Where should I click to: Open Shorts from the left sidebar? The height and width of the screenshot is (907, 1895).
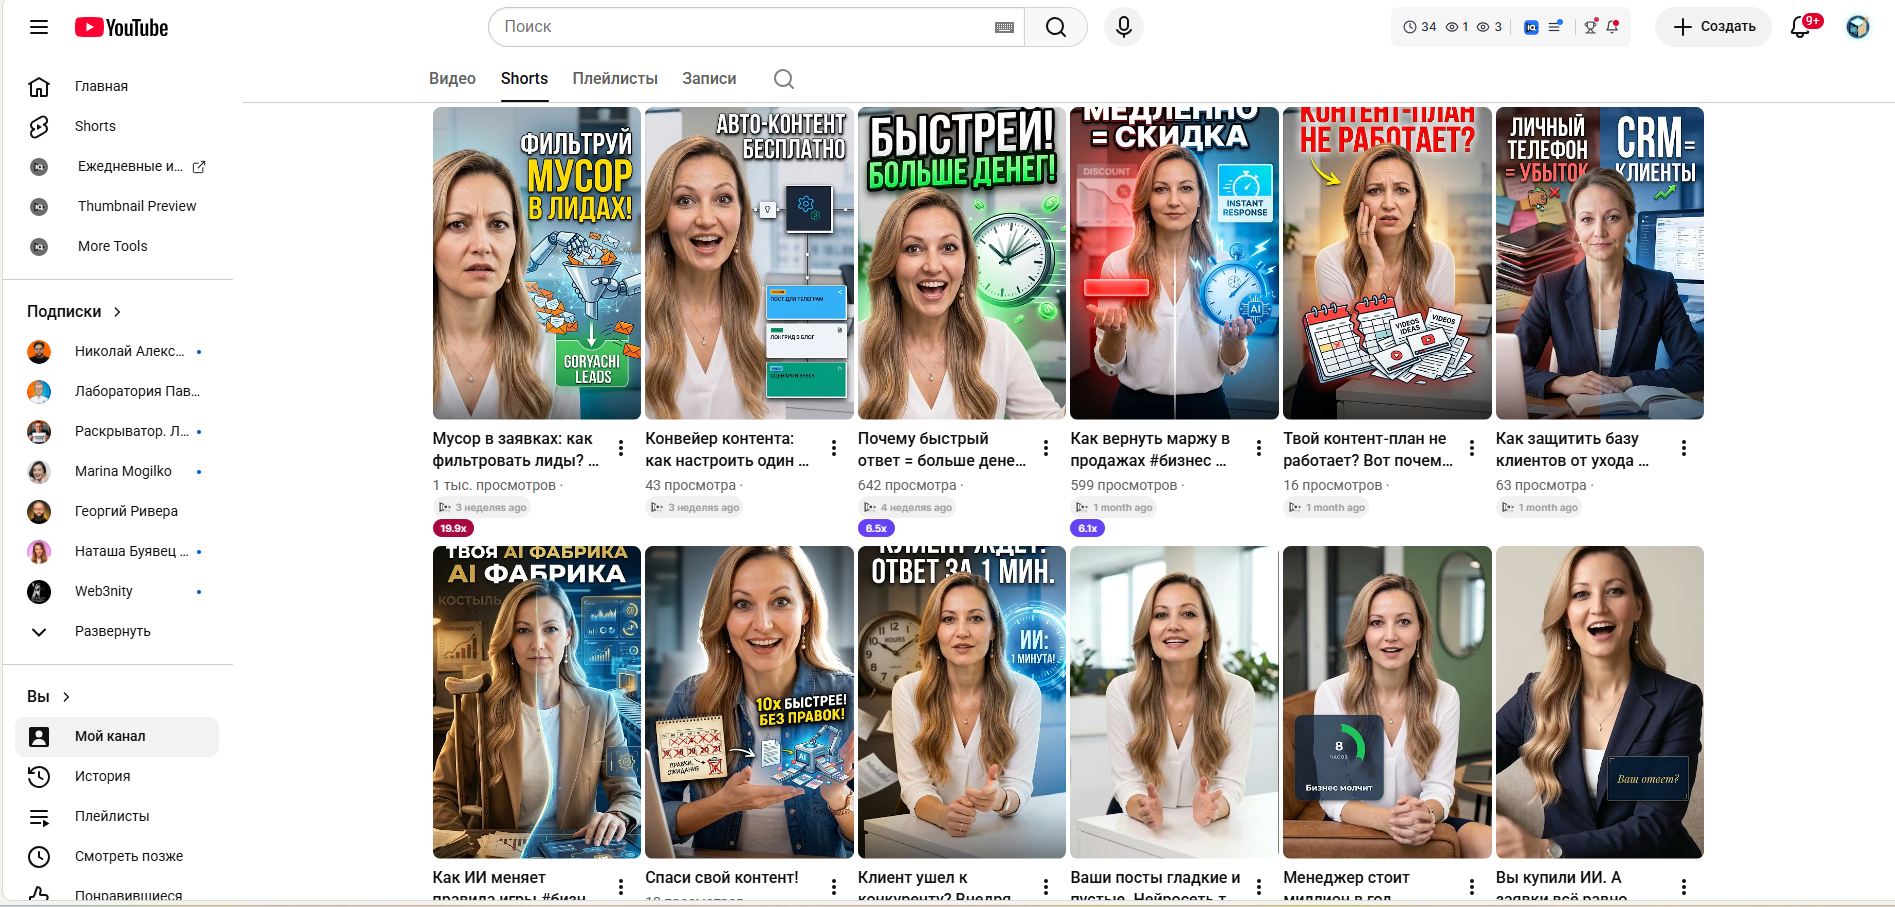(x=118, y=126)
